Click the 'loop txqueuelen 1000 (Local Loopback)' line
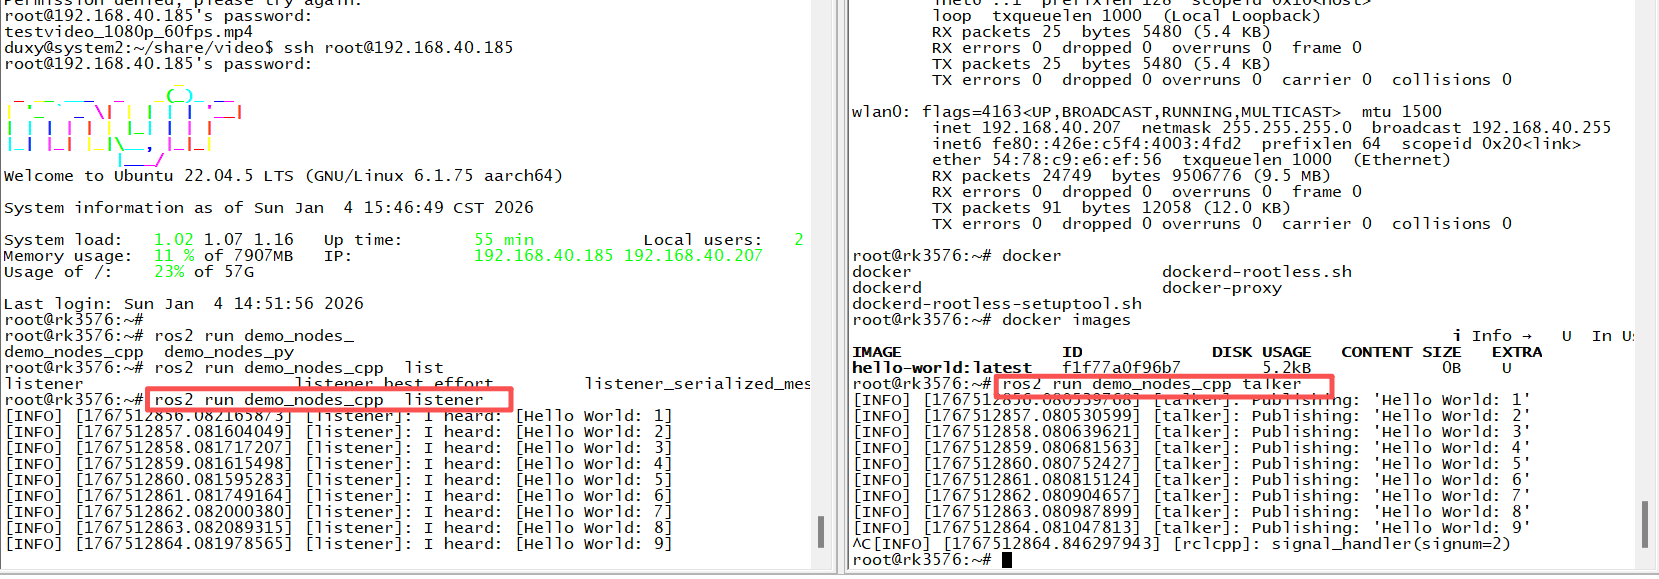Screen dimensions: 1659x579 click(1127, 16)
